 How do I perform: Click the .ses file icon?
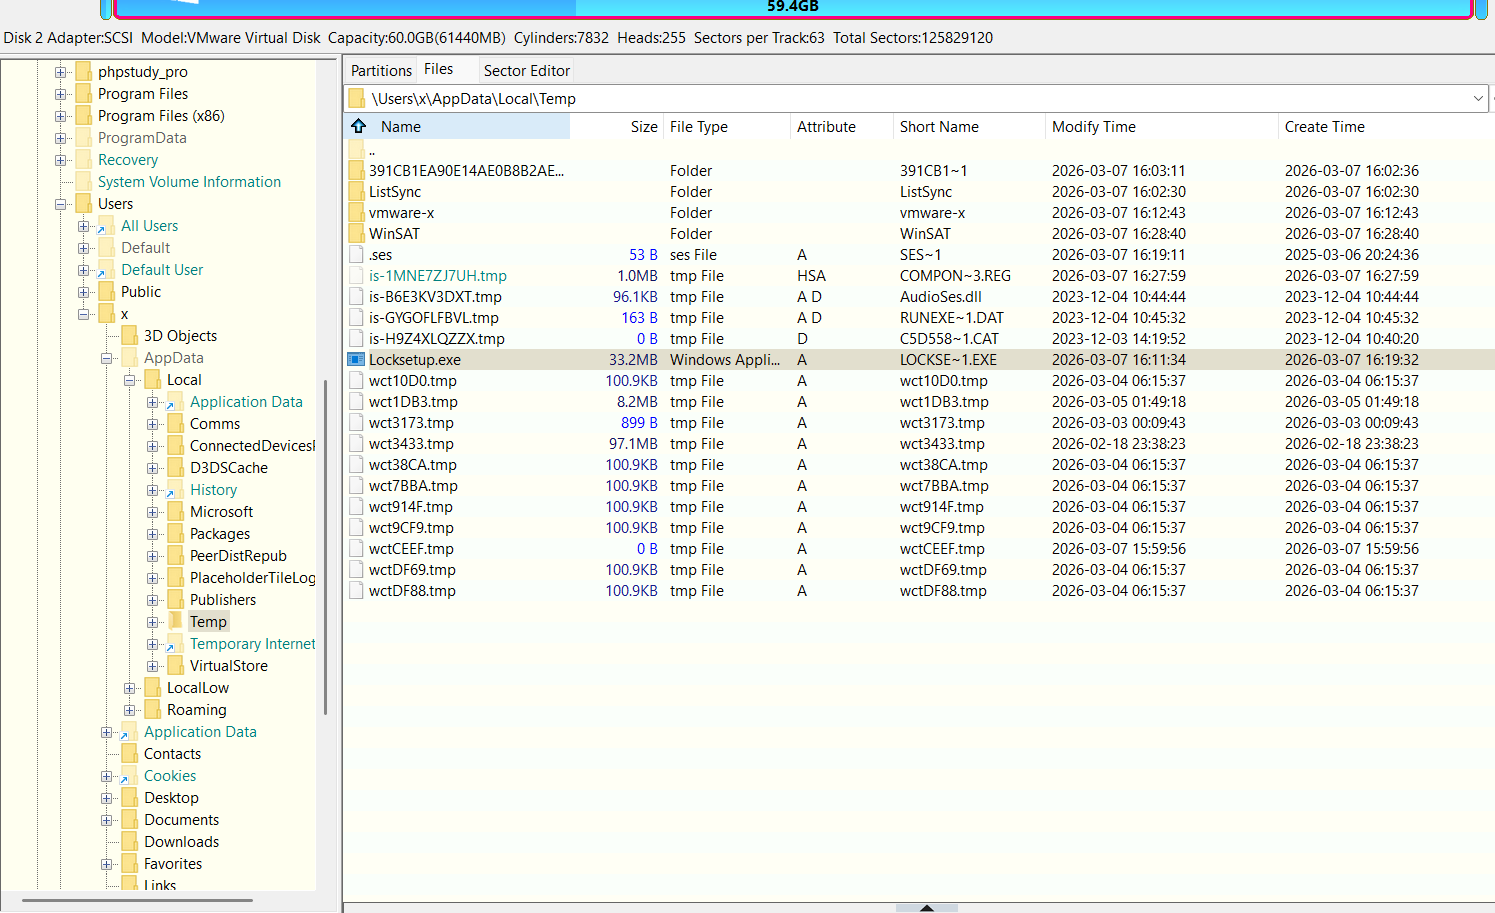coord(356,254)
